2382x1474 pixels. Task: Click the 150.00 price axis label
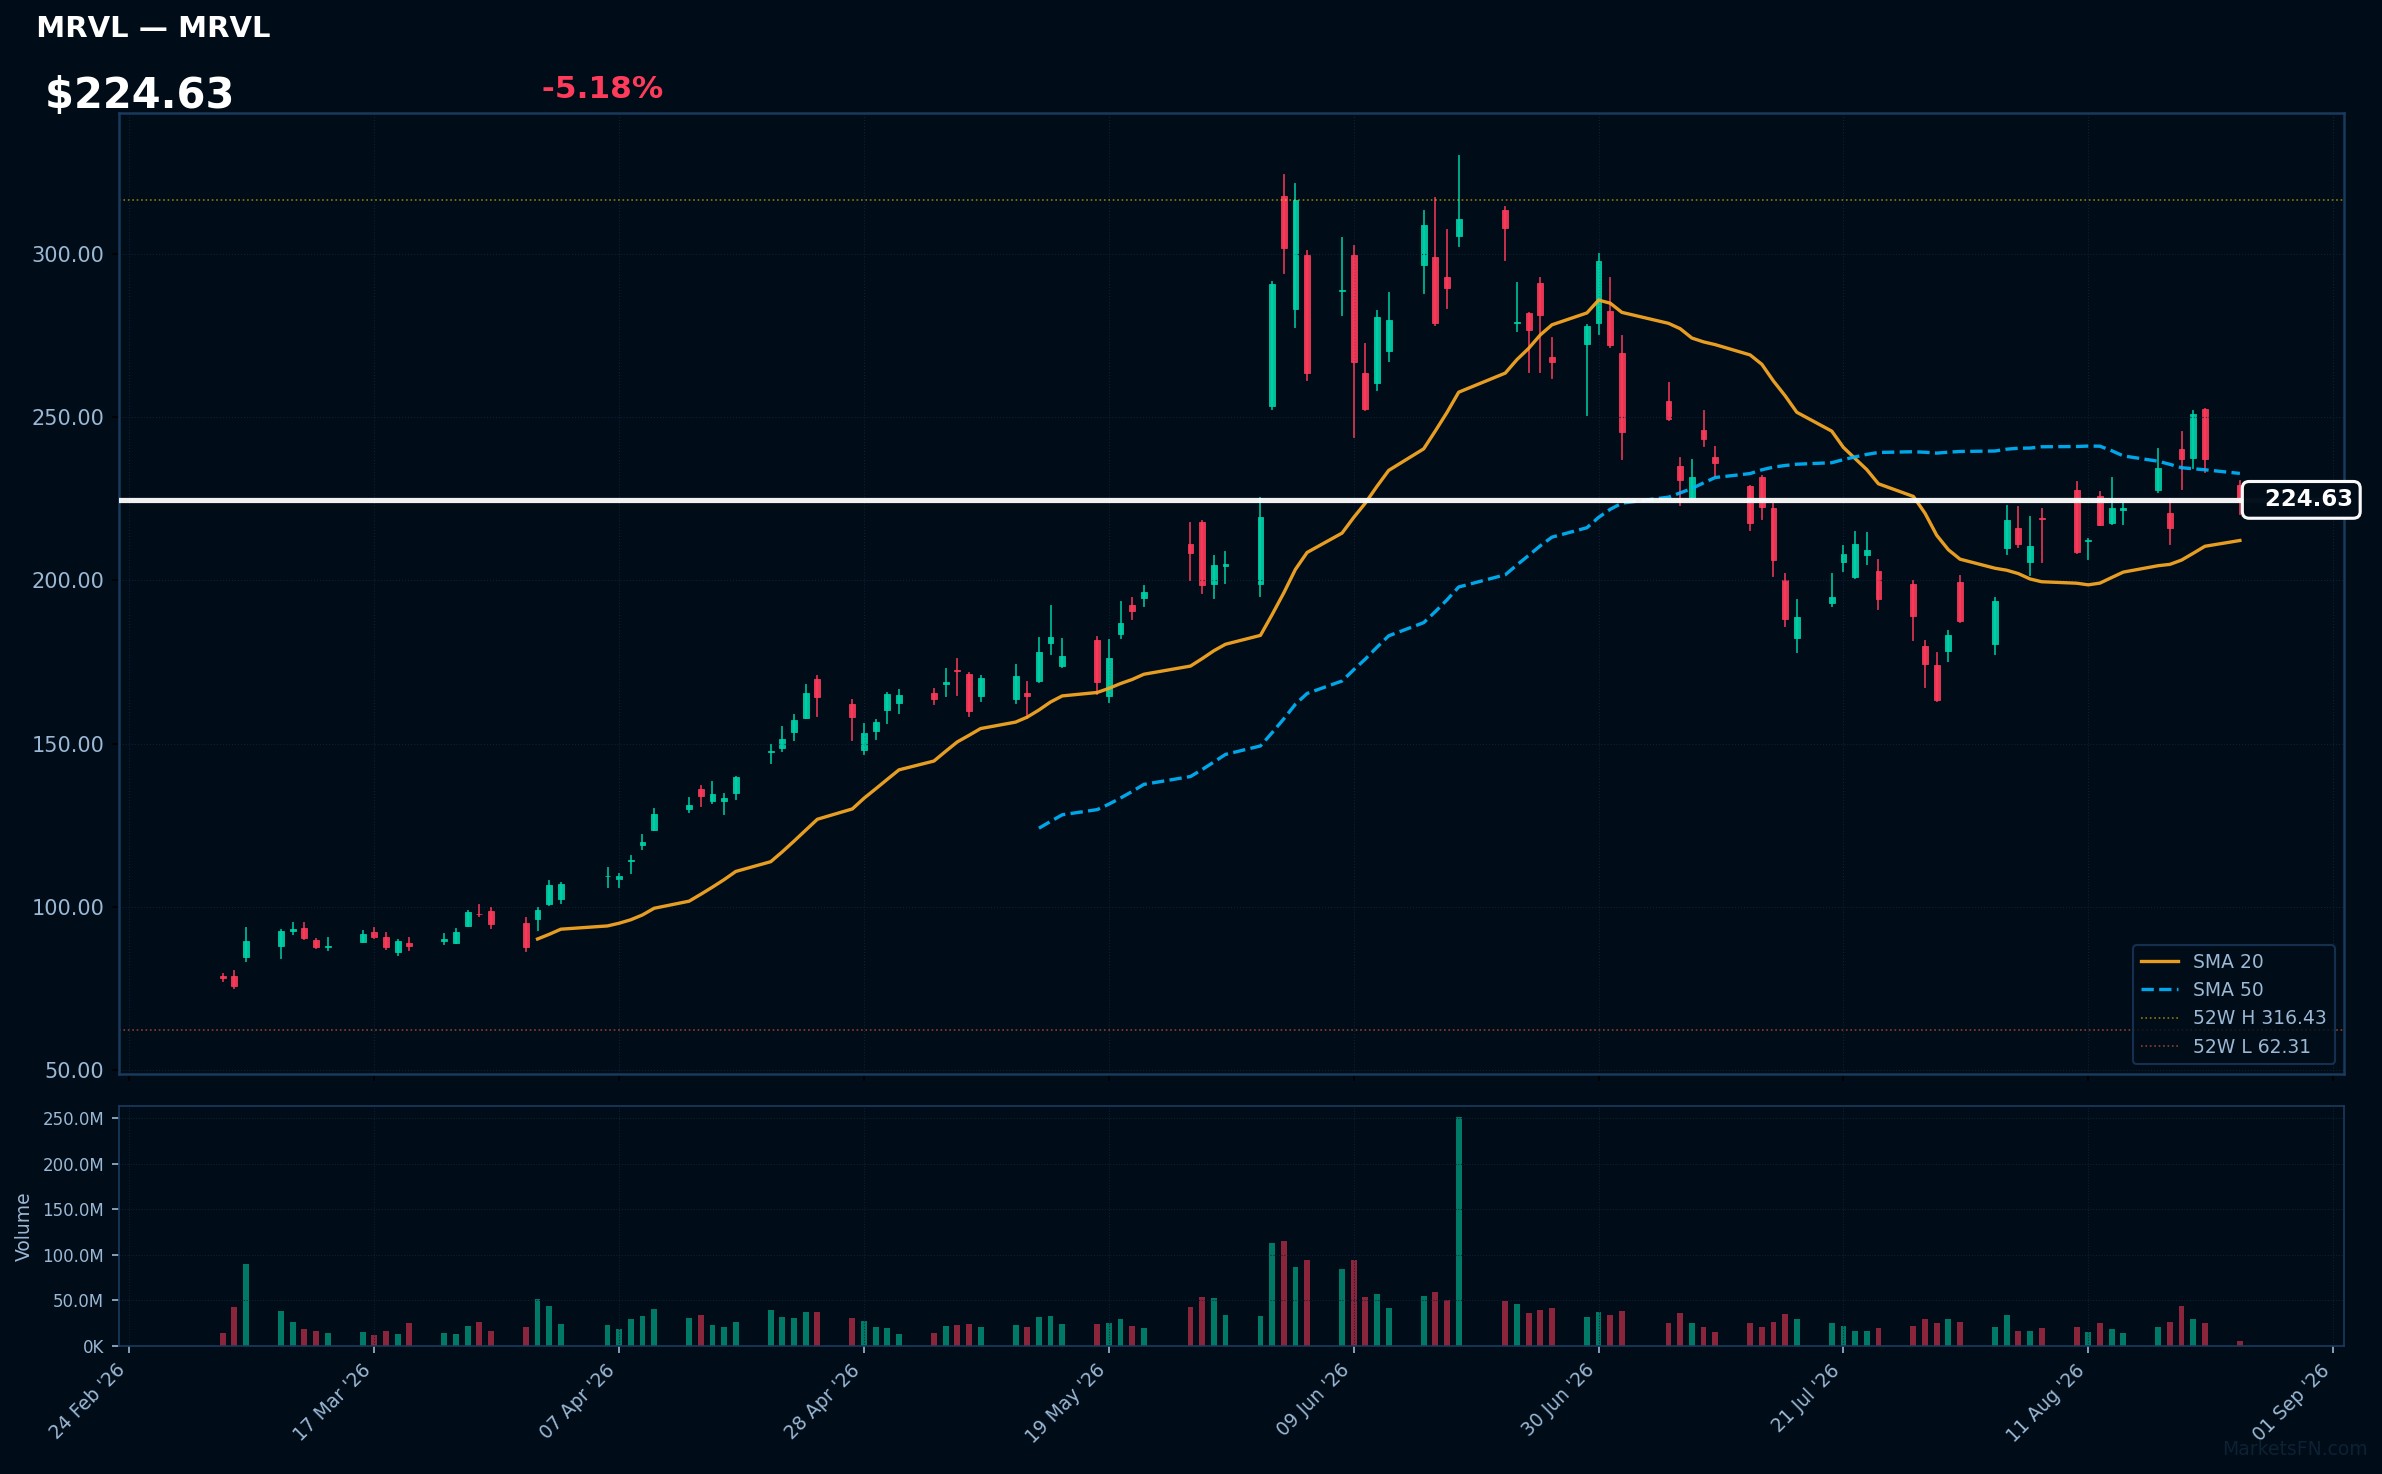click(68, 744)
